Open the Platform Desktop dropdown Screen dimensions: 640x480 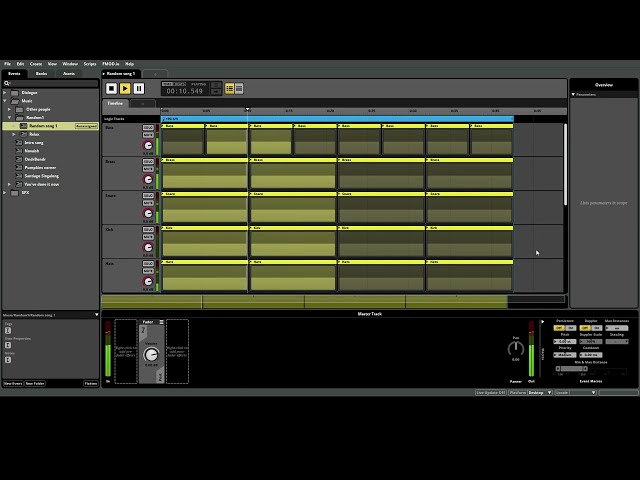[x=540, y=392]
